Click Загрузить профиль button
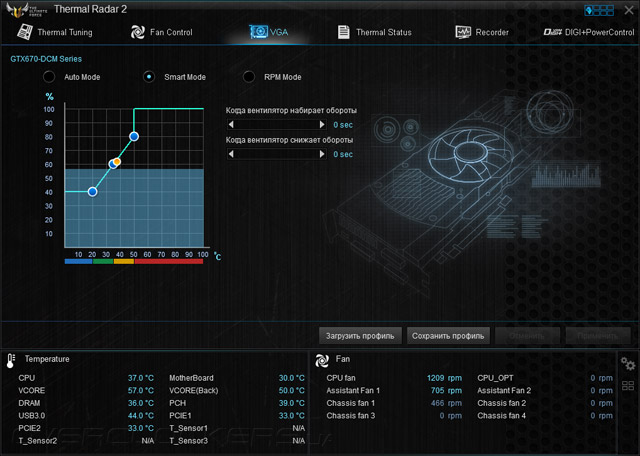Image resolution: width=640 pixels, height=456 pixels. coord(360,336)
